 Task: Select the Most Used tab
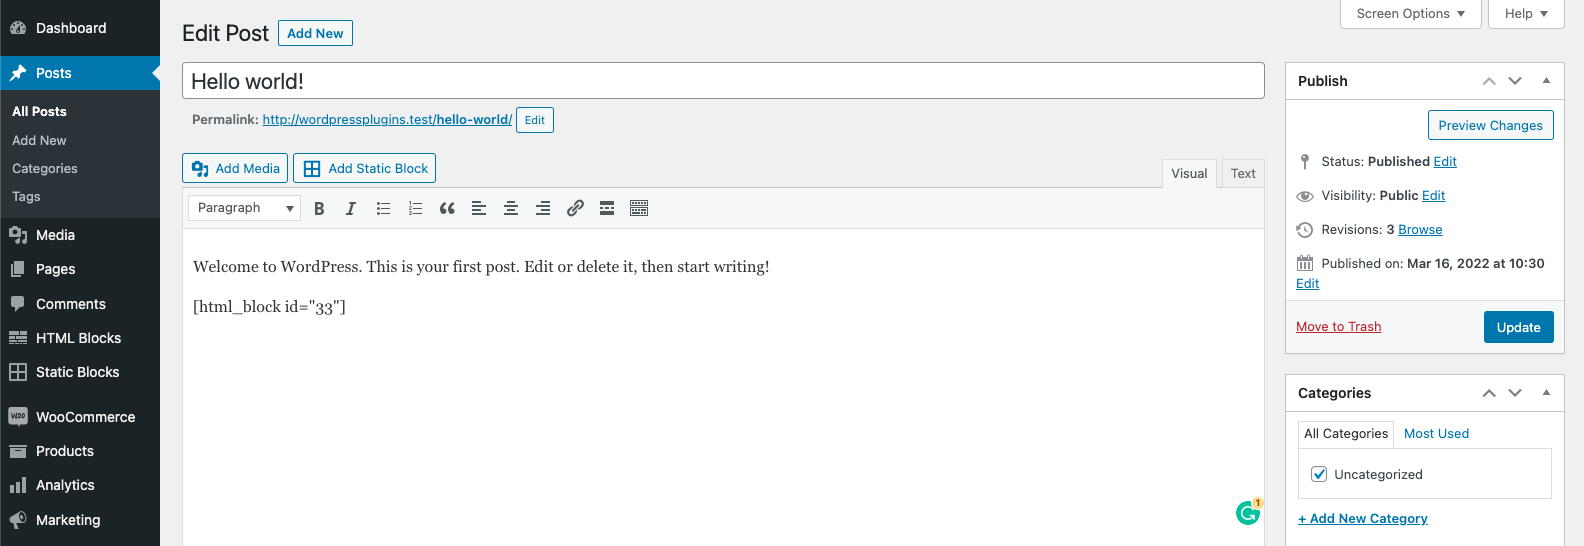click(x=1436, y=433)
